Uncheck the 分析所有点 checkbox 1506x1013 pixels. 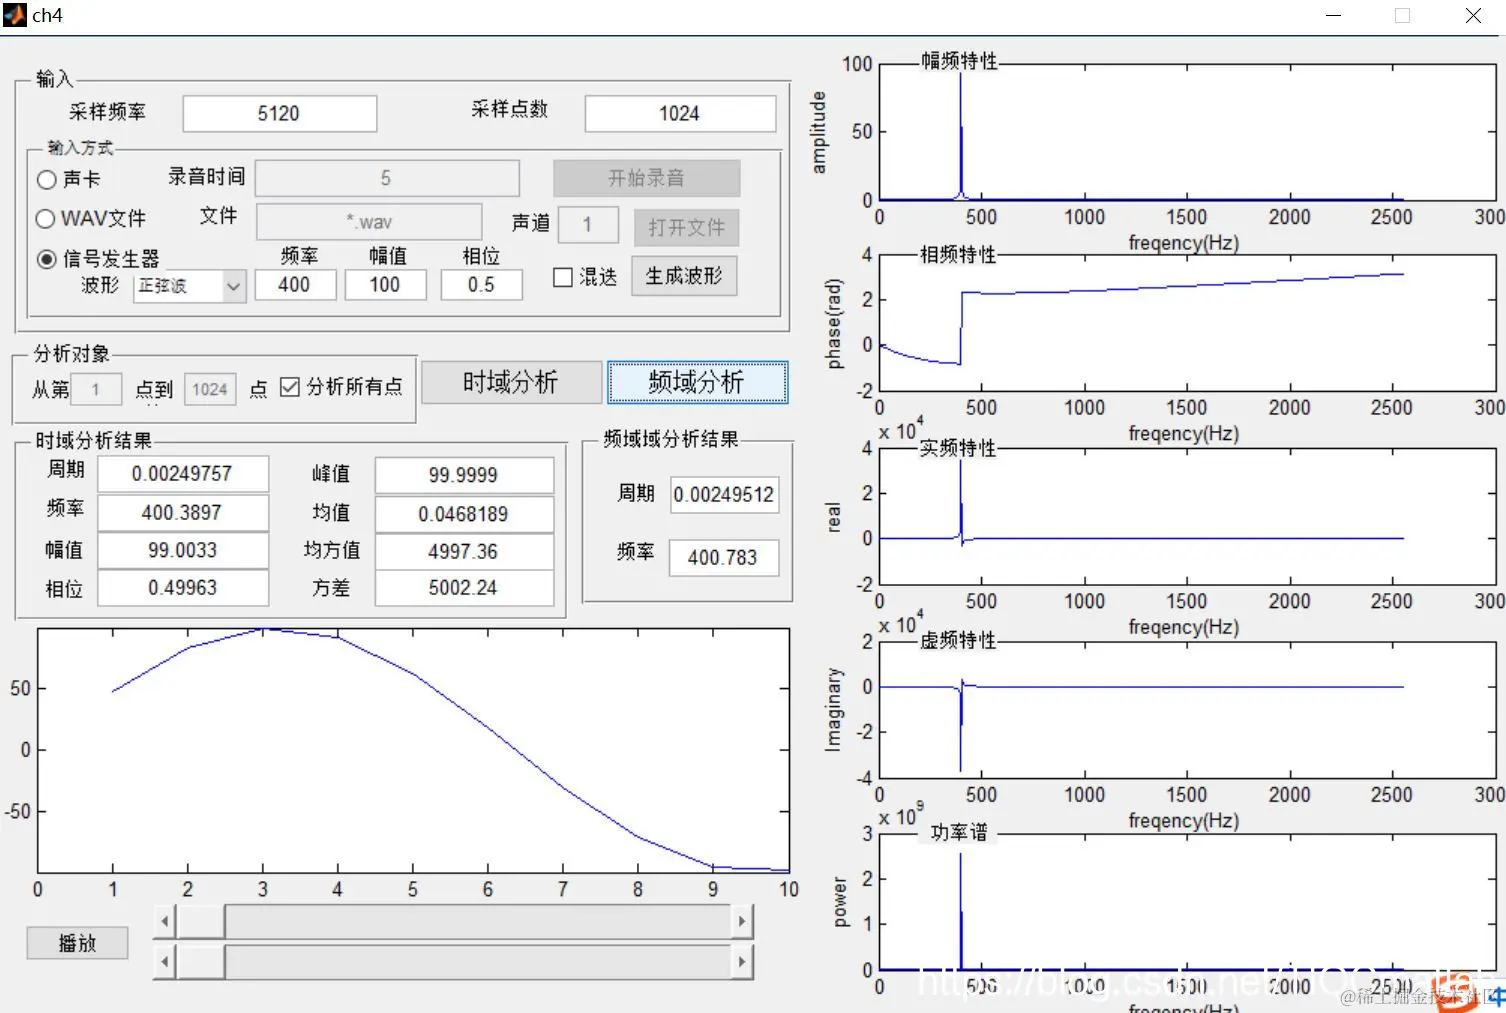[289, 387]
